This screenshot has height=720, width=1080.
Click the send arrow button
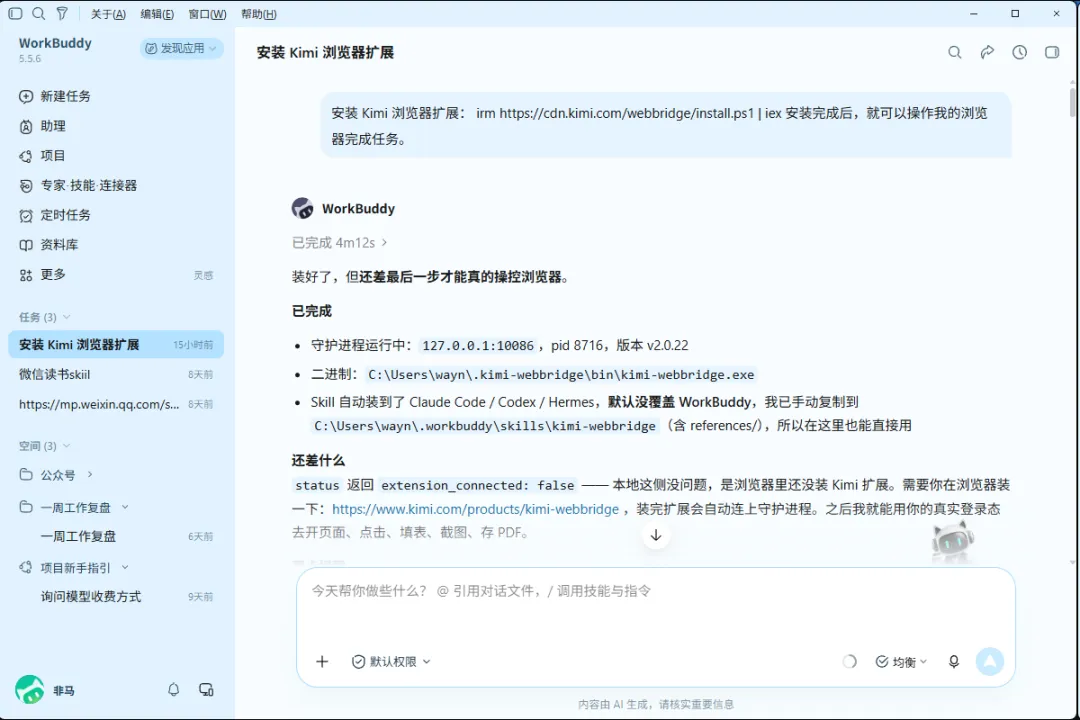[990, 661]
